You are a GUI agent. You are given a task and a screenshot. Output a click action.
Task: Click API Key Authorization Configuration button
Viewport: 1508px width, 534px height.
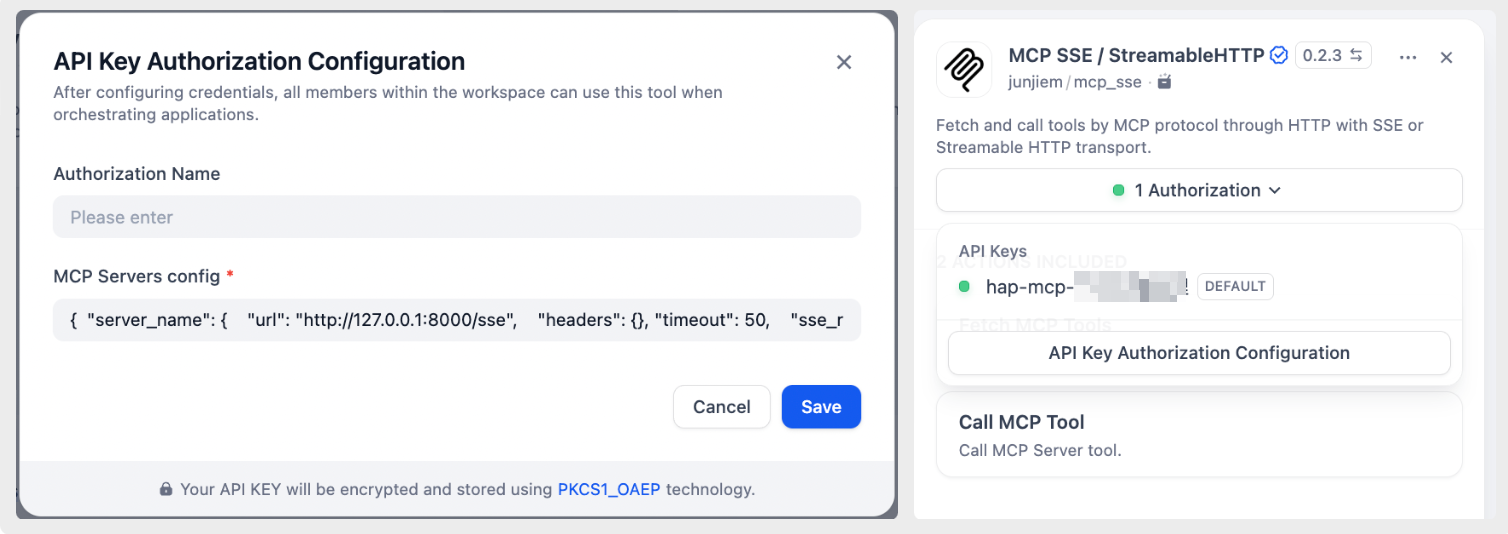click(x=1198, y=353)
